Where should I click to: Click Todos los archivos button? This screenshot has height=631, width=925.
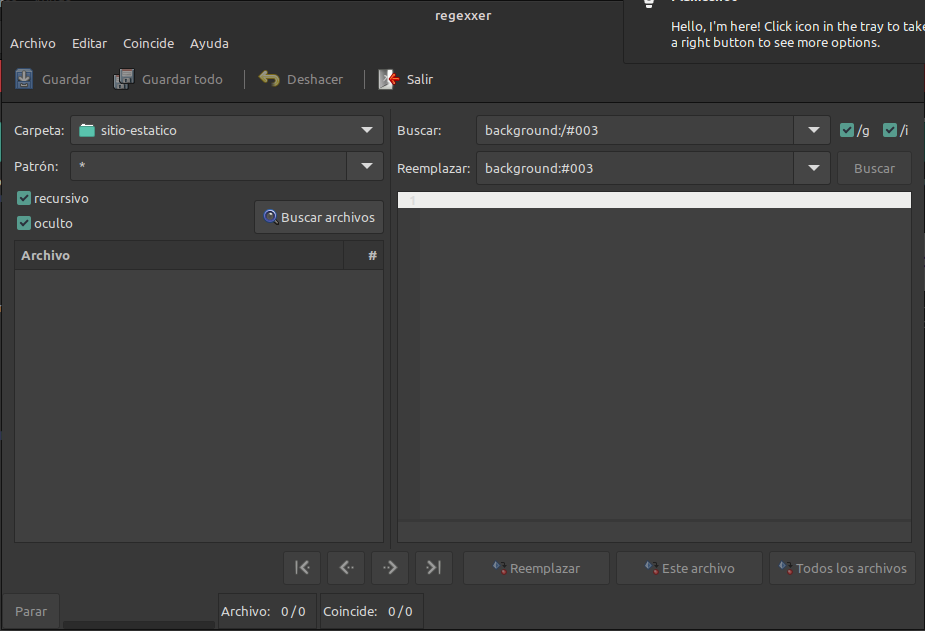point(842,568)
